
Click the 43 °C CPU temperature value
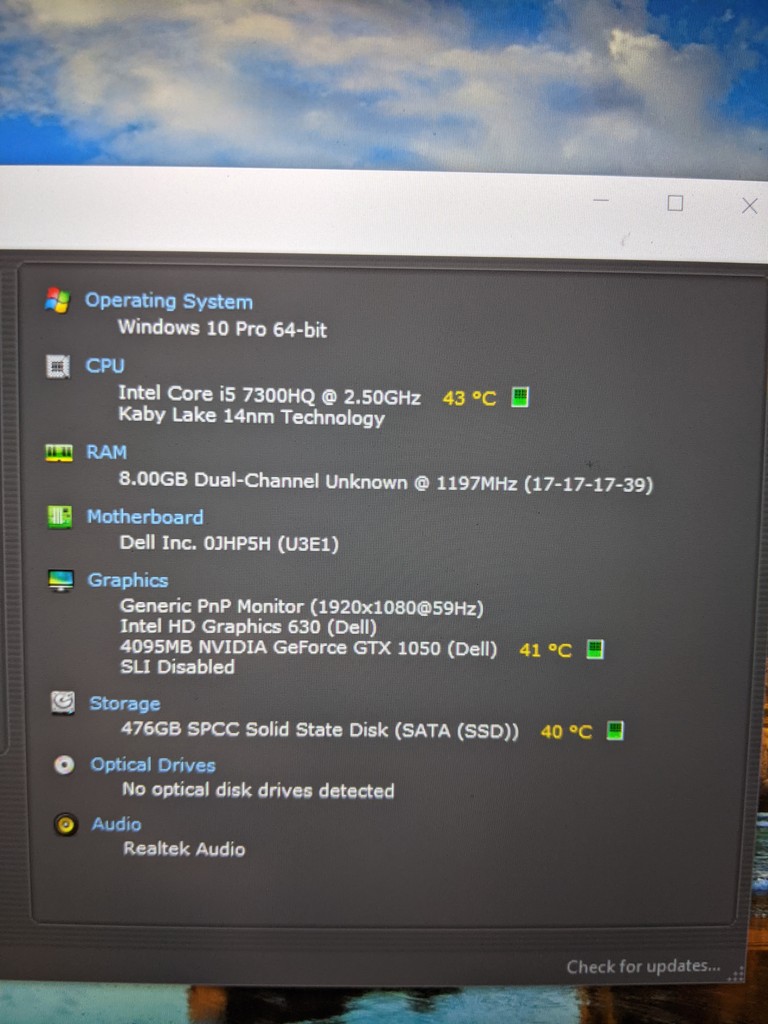469,398
